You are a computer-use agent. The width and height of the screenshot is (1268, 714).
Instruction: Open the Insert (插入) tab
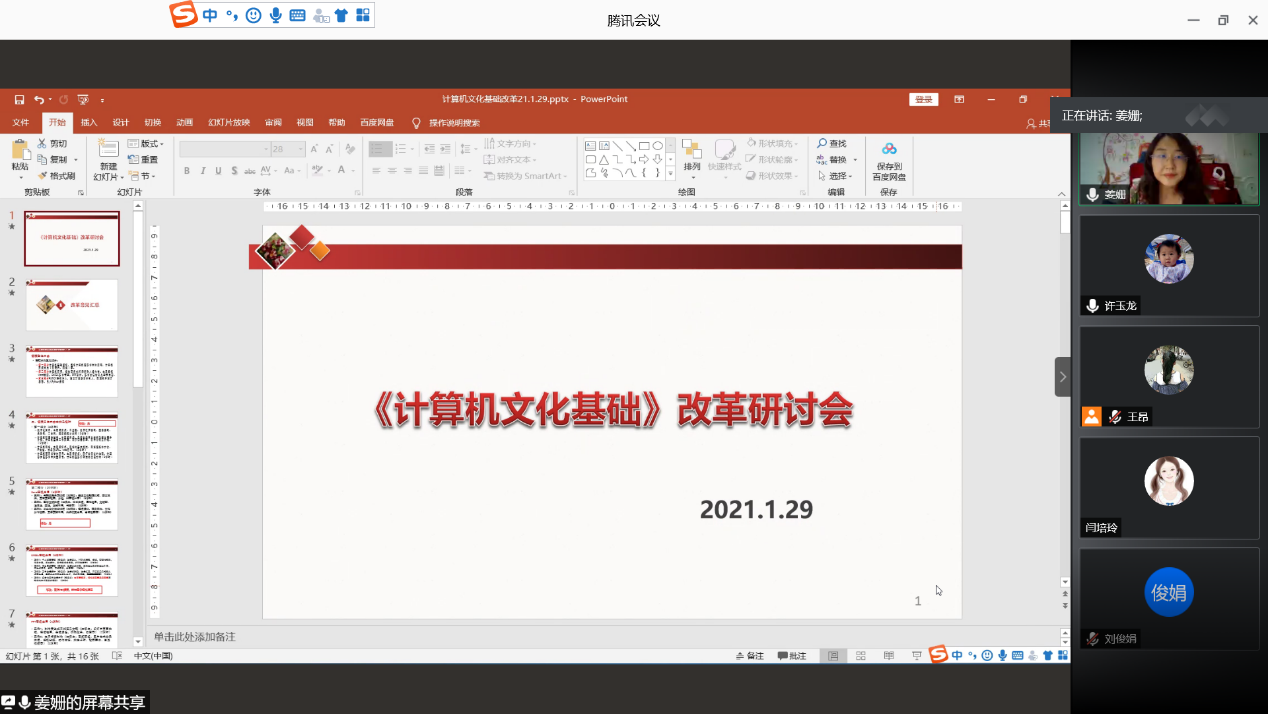point(89,123)
